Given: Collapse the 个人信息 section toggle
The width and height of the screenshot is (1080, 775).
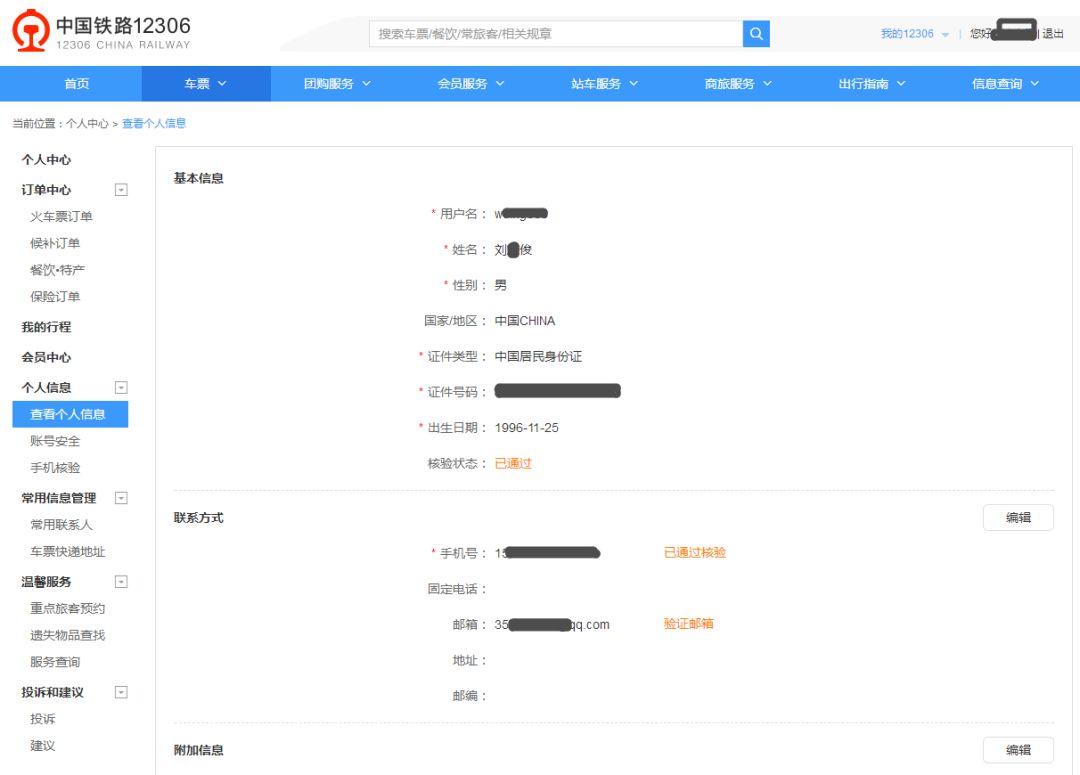Looking at the screenshot, I should tap(121, 387).
